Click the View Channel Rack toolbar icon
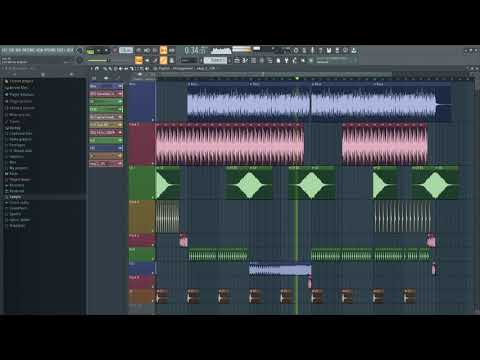The width and height of the screenshot is (480, 360). click(x=253, y=60)
